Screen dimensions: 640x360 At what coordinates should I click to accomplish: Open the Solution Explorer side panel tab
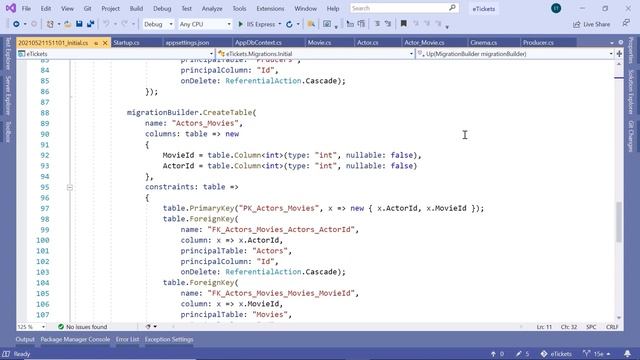coord(631,92)
